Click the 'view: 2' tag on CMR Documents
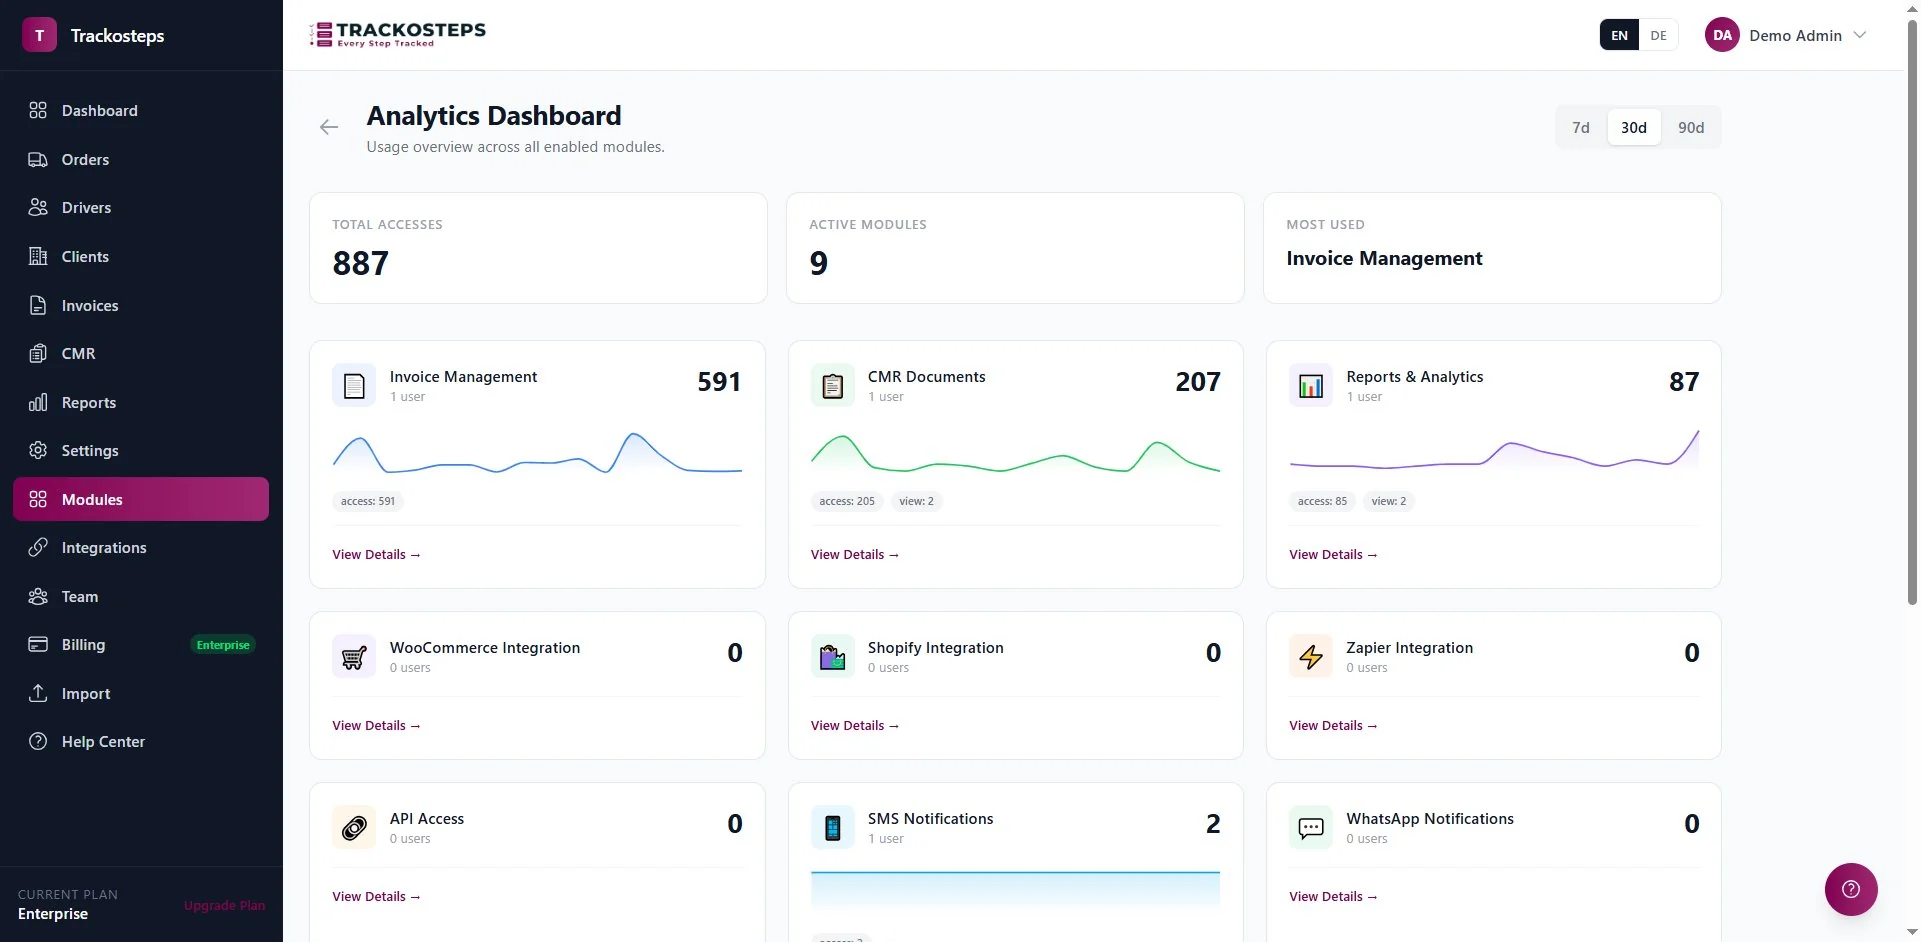 (916, 501)
